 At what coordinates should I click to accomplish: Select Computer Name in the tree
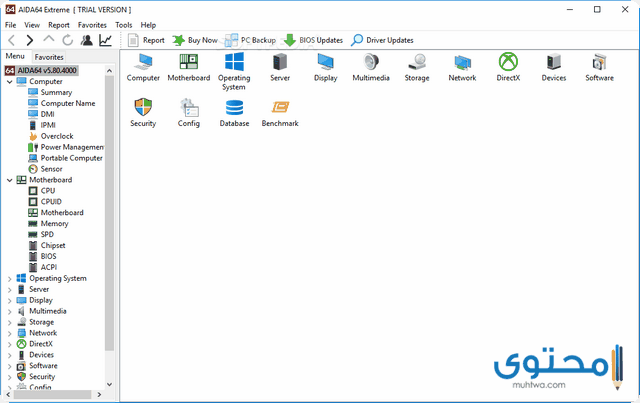point(62,103)
